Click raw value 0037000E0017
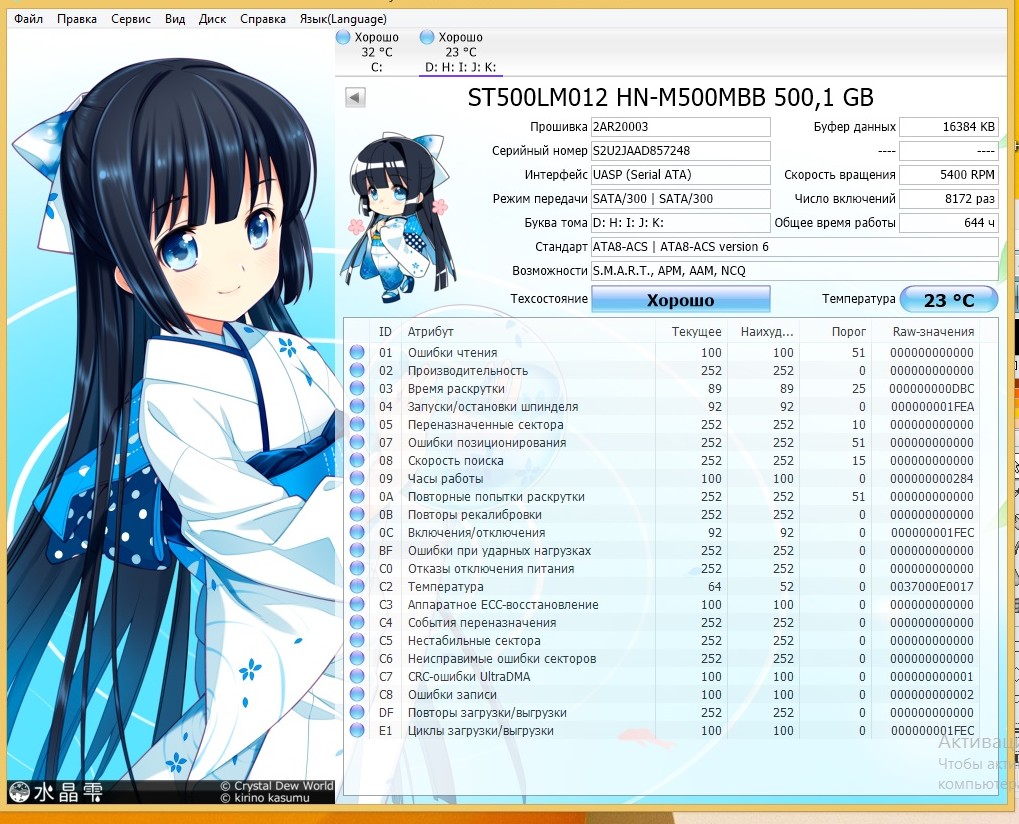The width and height of the screenshot is (1019, 824). coord(932,586)
